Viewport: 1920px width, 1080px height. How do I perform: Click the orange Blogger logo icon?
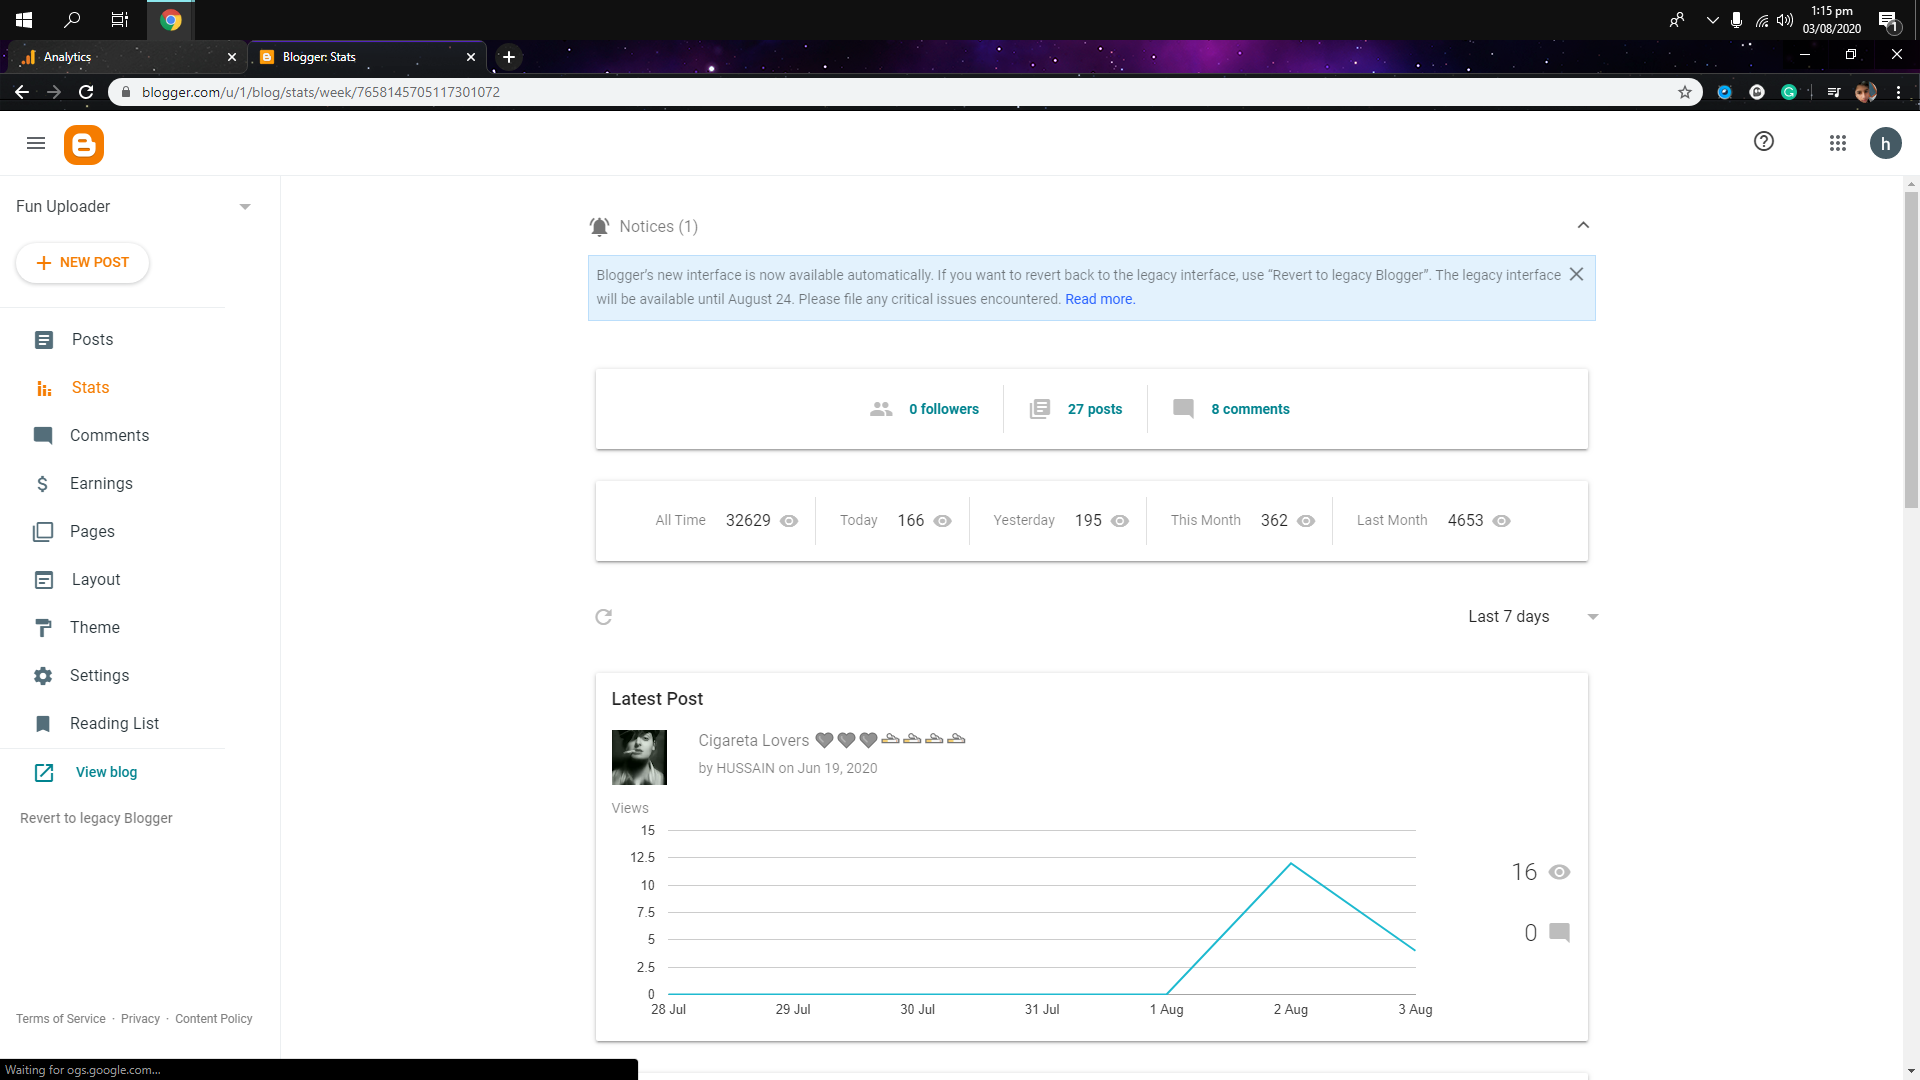point(84,145)
